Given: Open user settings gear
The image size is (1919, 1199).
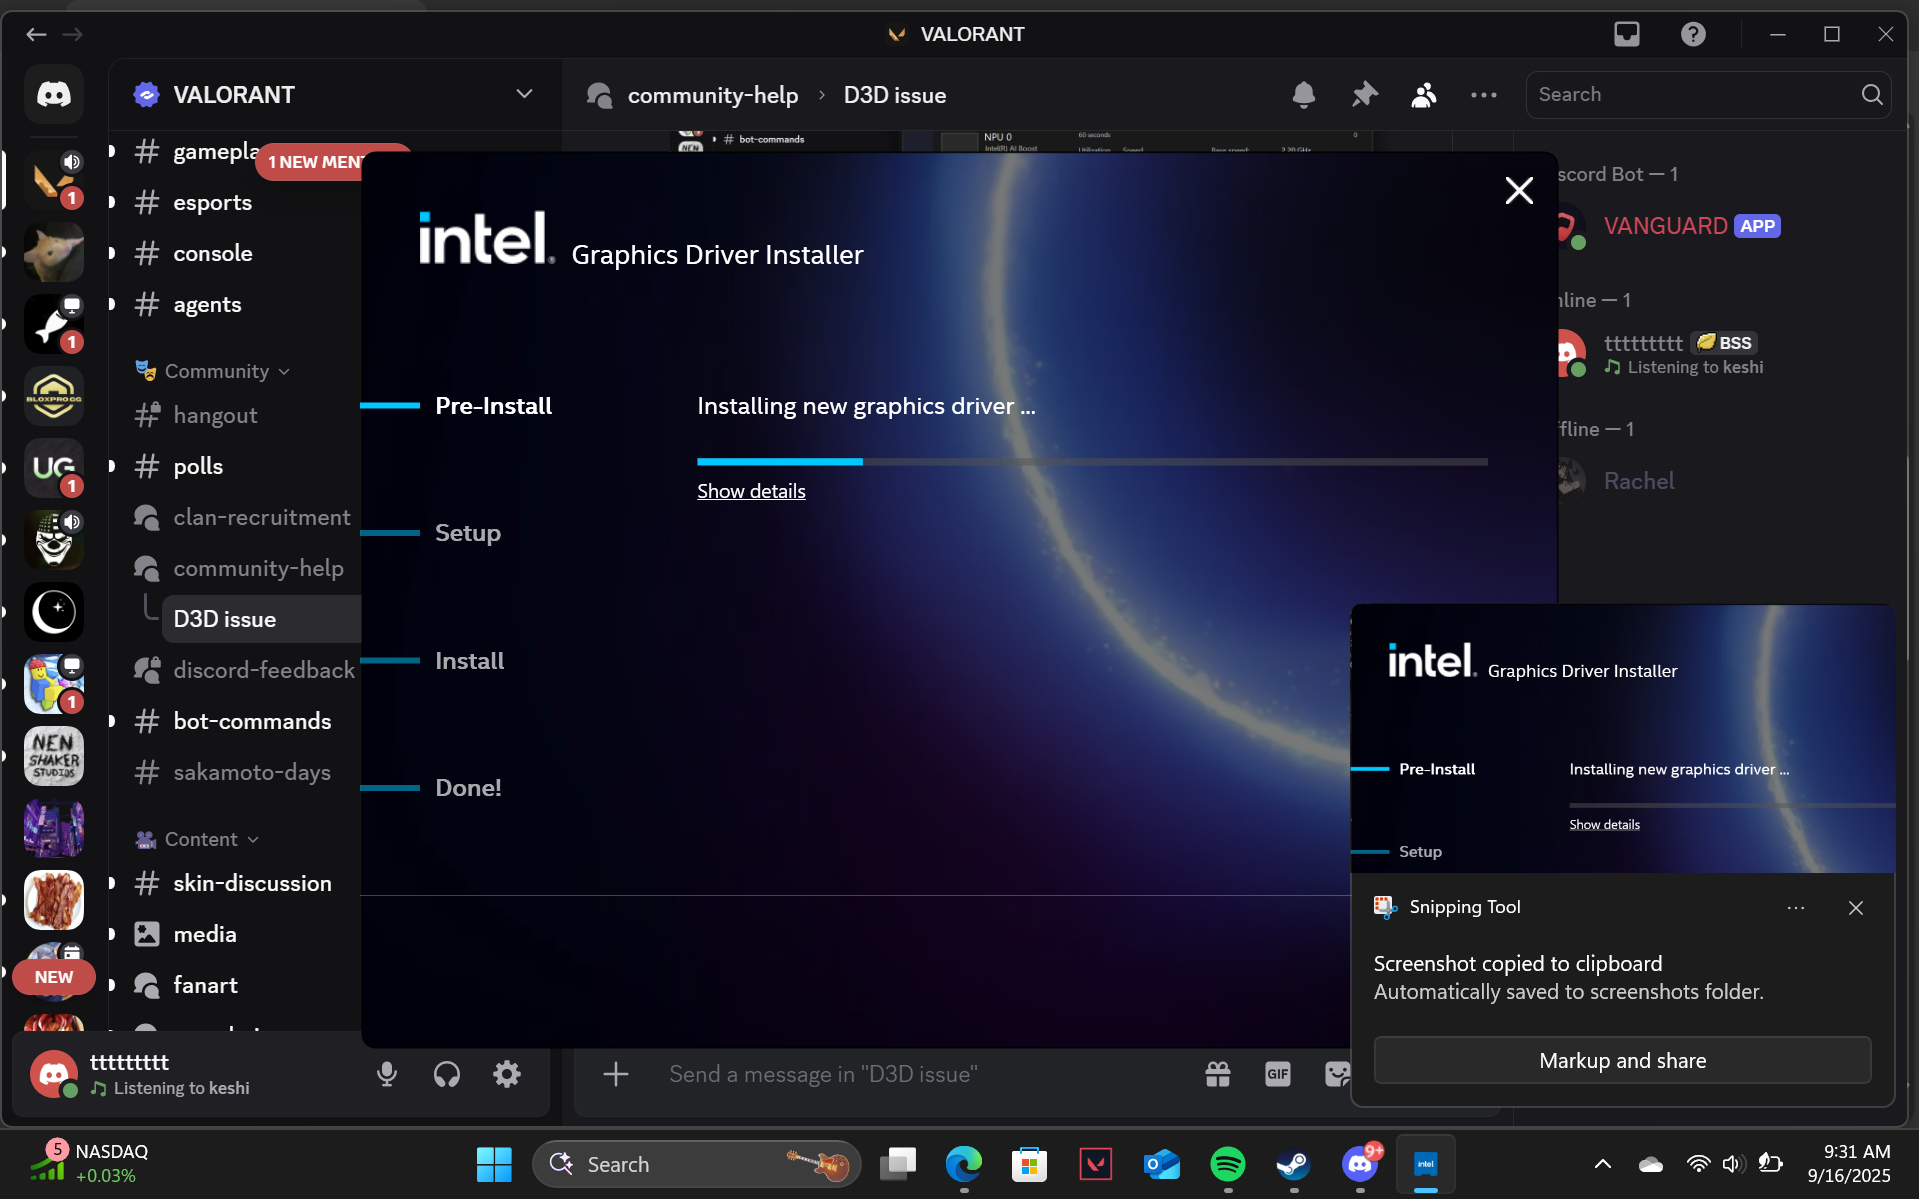Looking at the screenshot, I should (x=507, y=1074).
